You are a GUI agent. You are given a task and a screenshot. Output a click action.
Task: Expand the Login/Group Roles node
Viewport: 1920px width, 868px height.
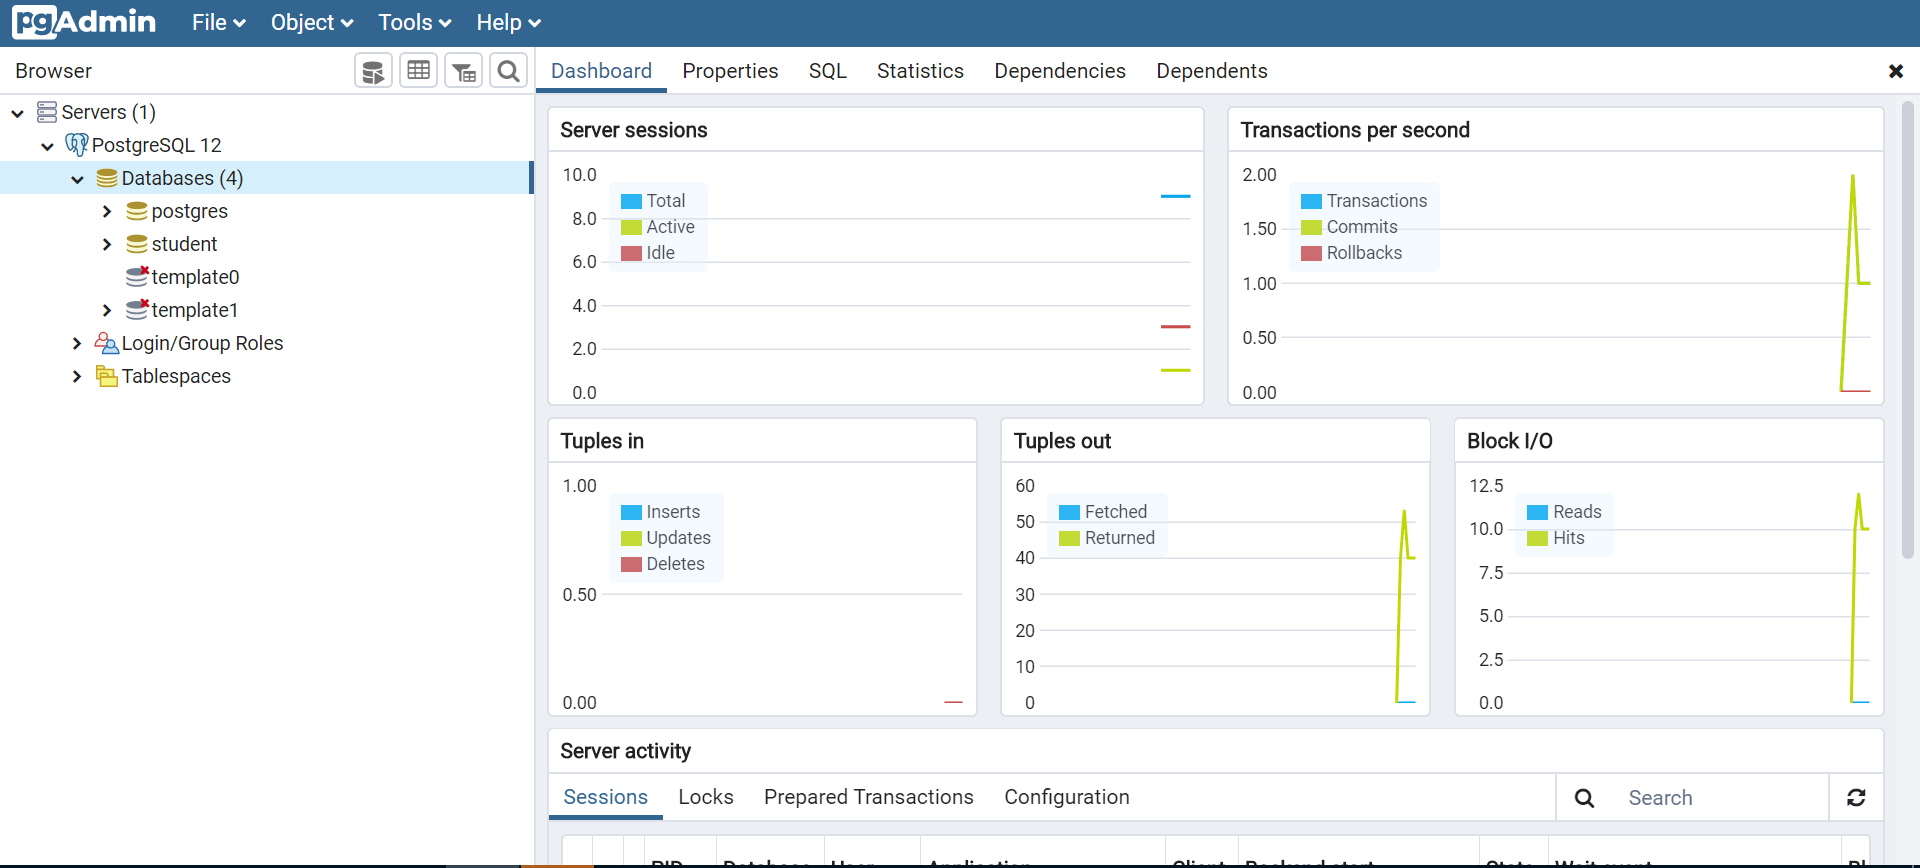coord(77,344)
